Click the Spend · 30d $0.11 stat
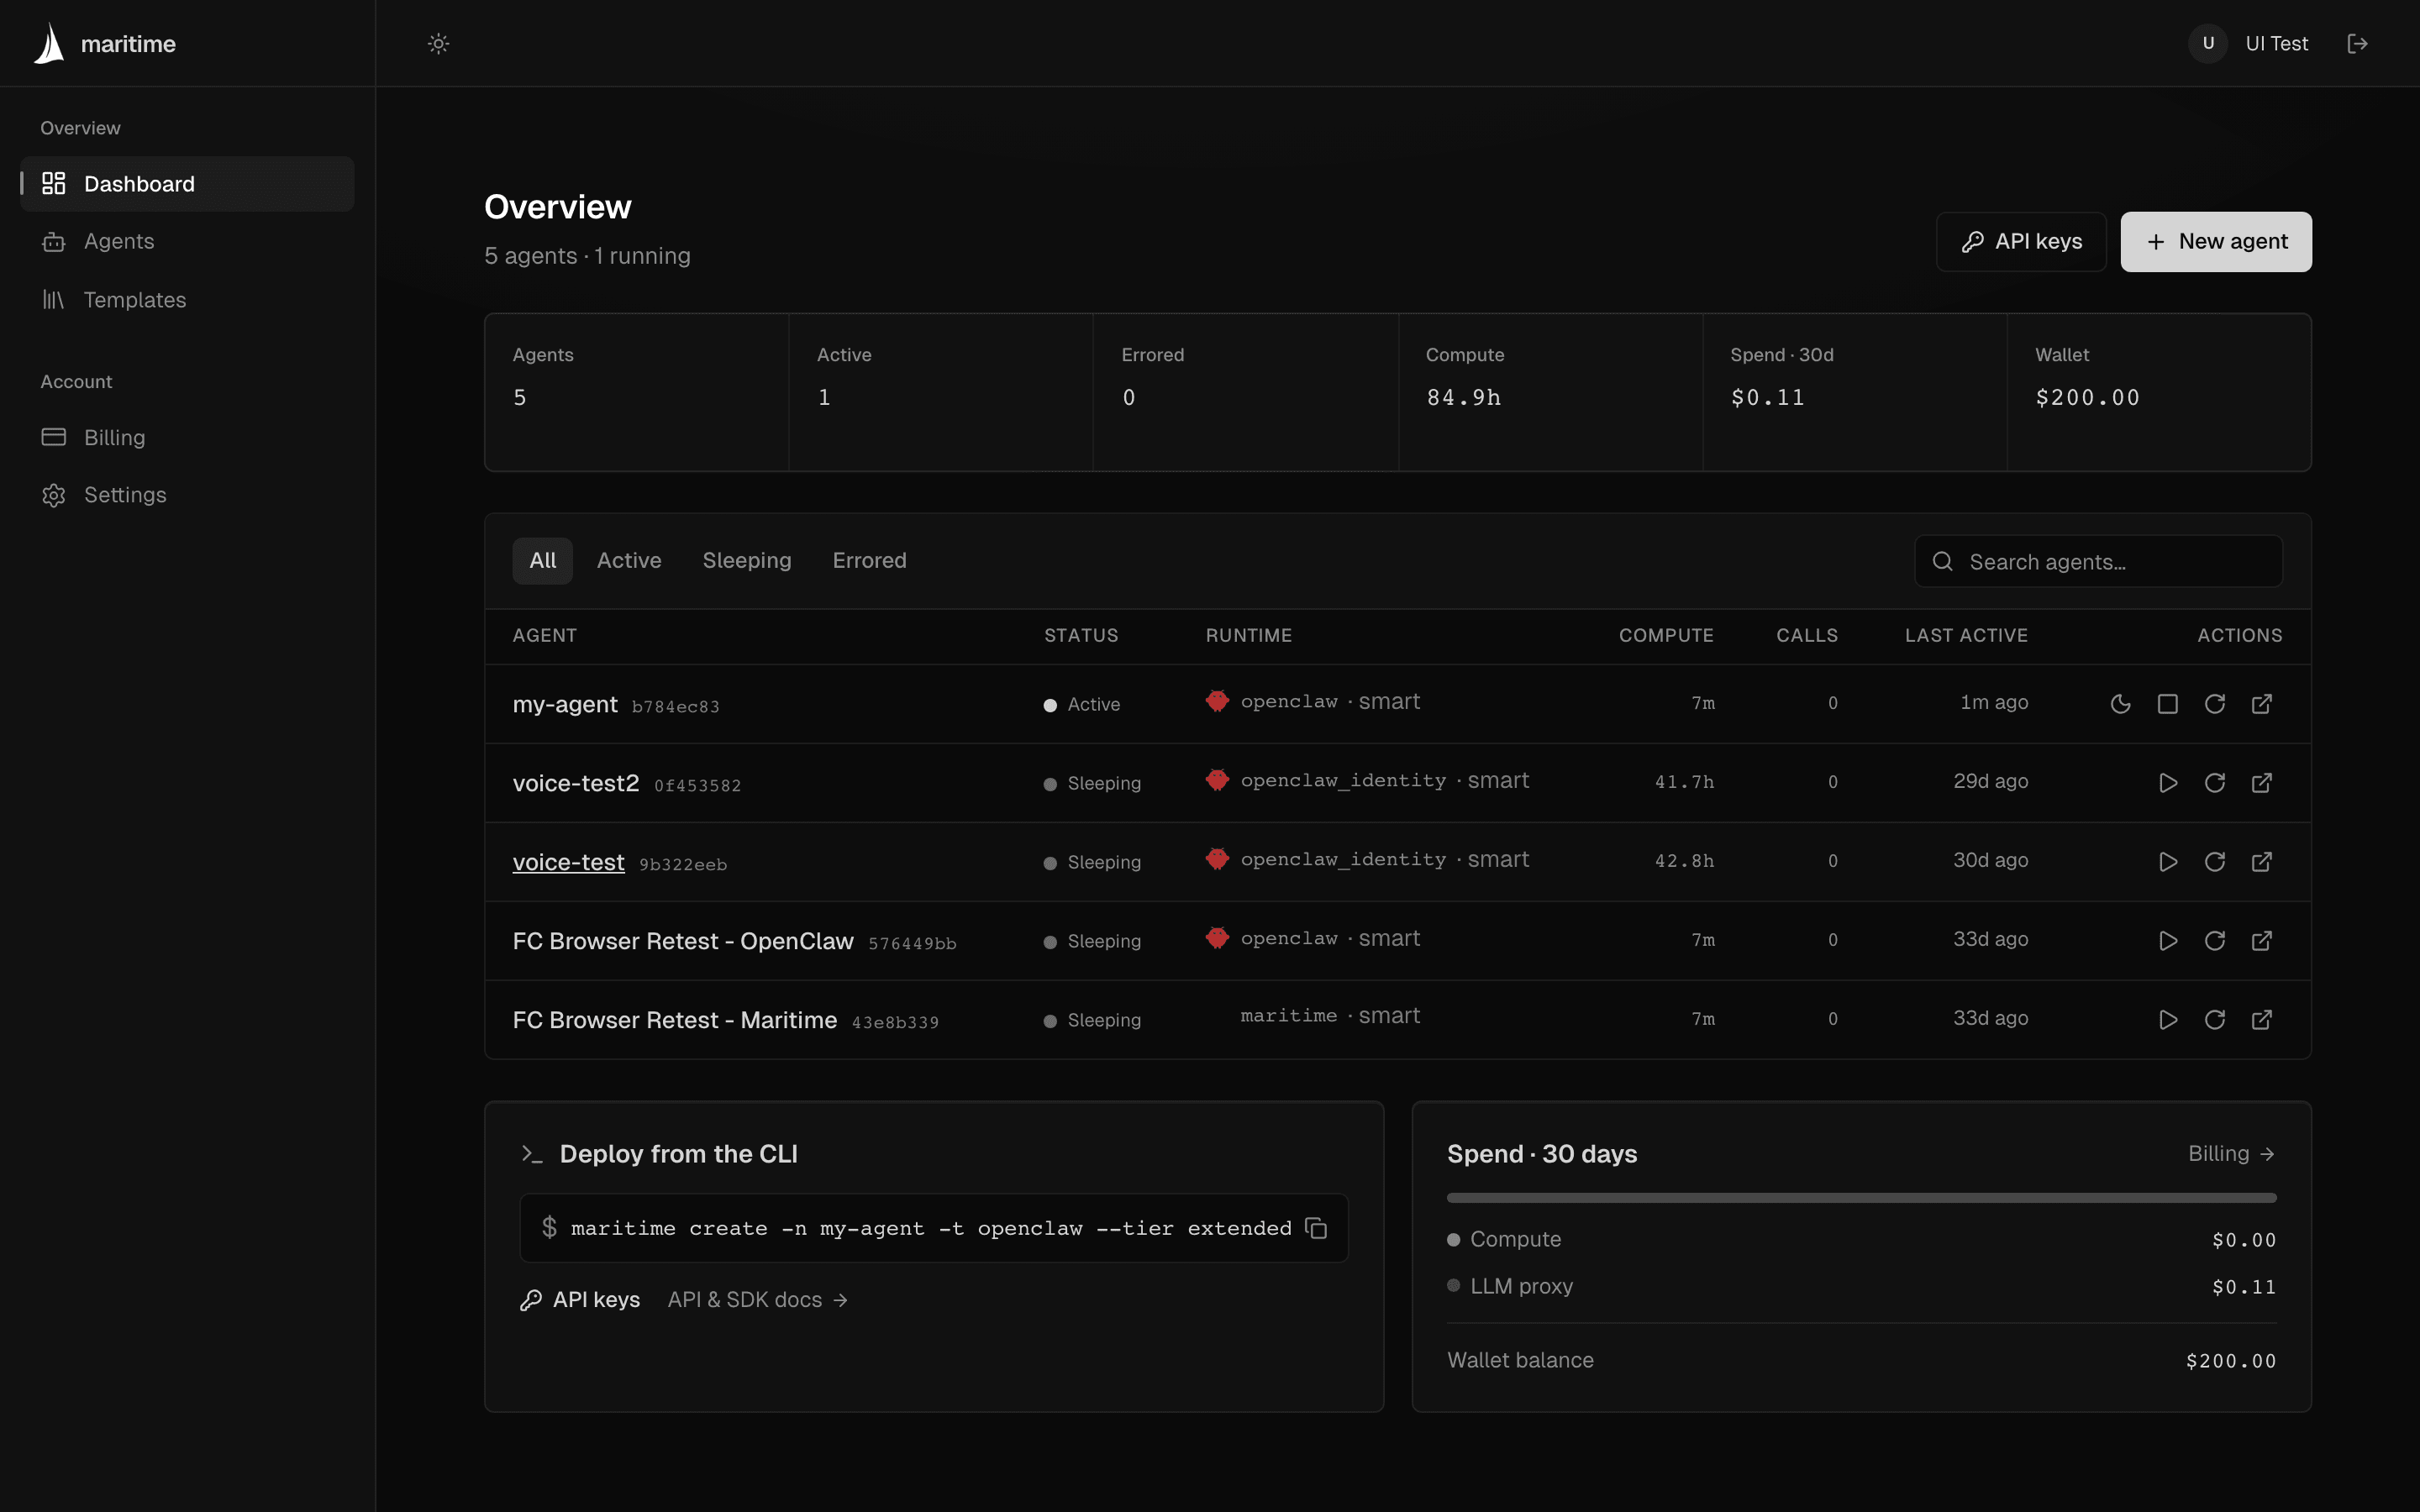 pos(1855,392)
